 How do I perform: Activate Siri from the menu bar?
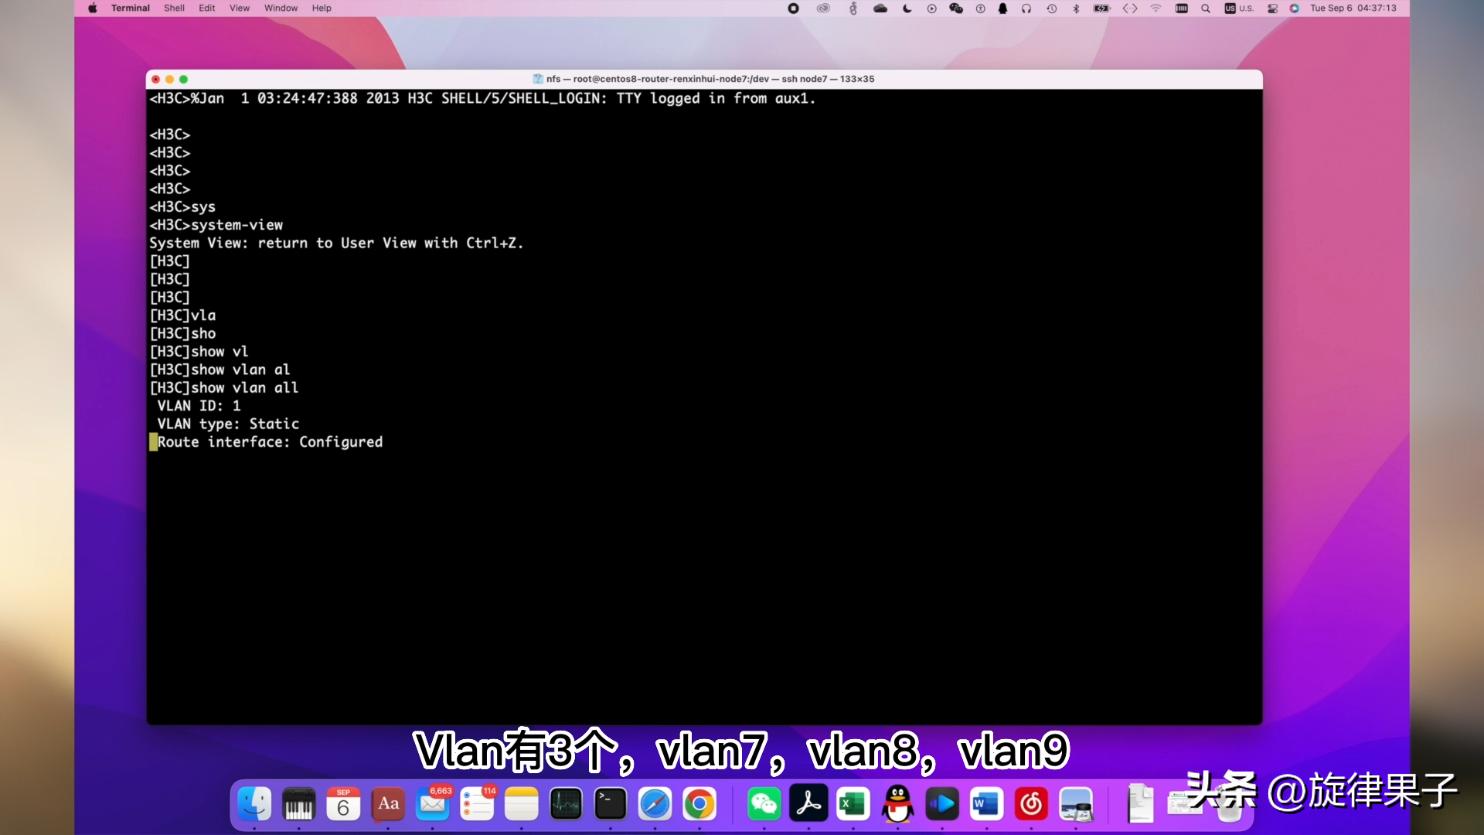[x=1294, y=8]
